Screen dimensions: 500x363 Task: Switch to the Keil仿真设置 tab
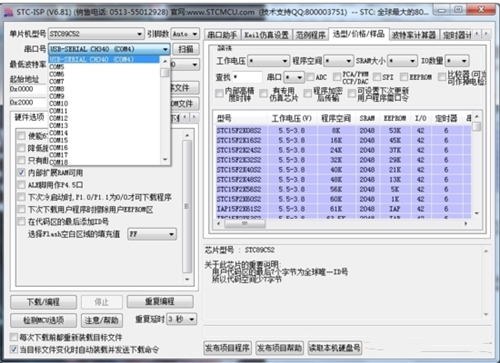click(266, 35)
